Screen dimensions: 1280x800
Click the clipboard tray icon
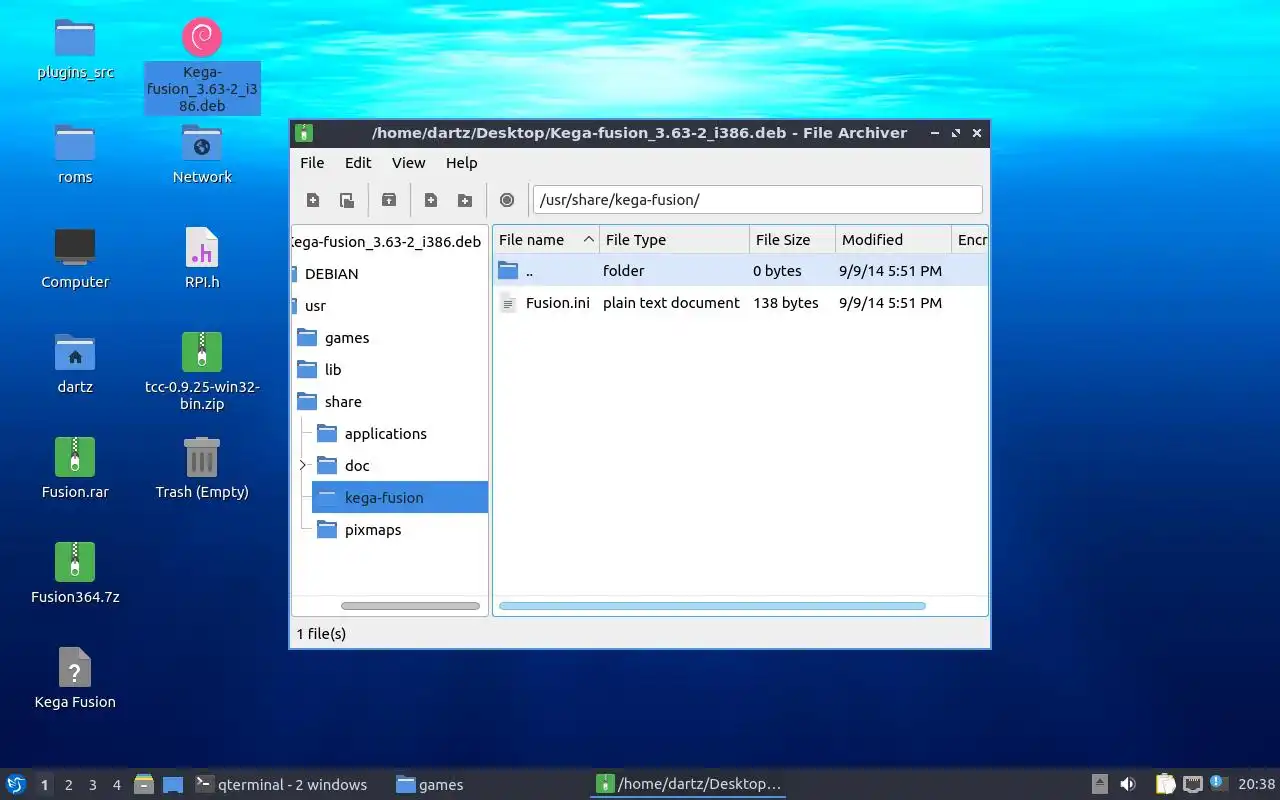(1165, 784)
